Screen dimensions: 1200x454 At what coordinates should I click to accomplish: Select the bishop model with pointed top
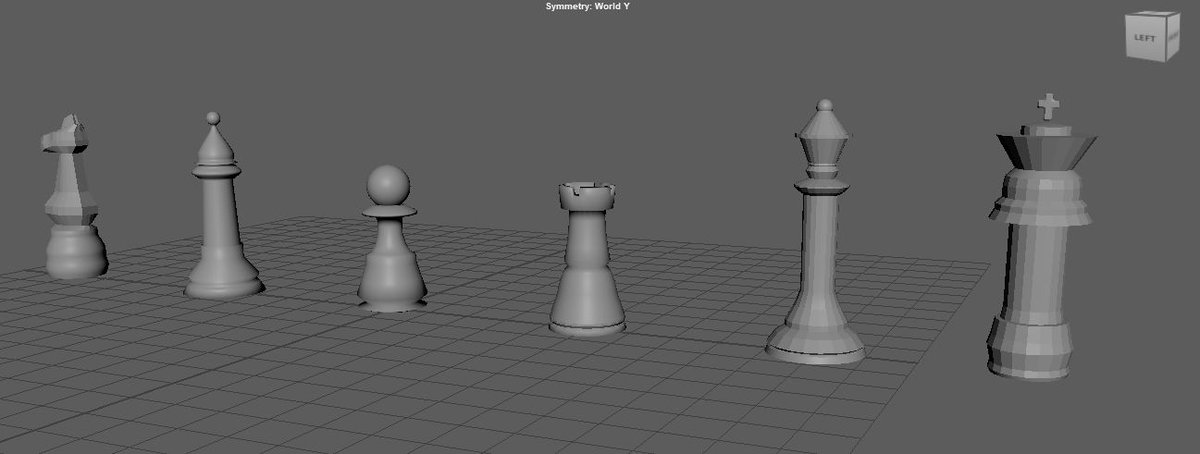[222, 206]
